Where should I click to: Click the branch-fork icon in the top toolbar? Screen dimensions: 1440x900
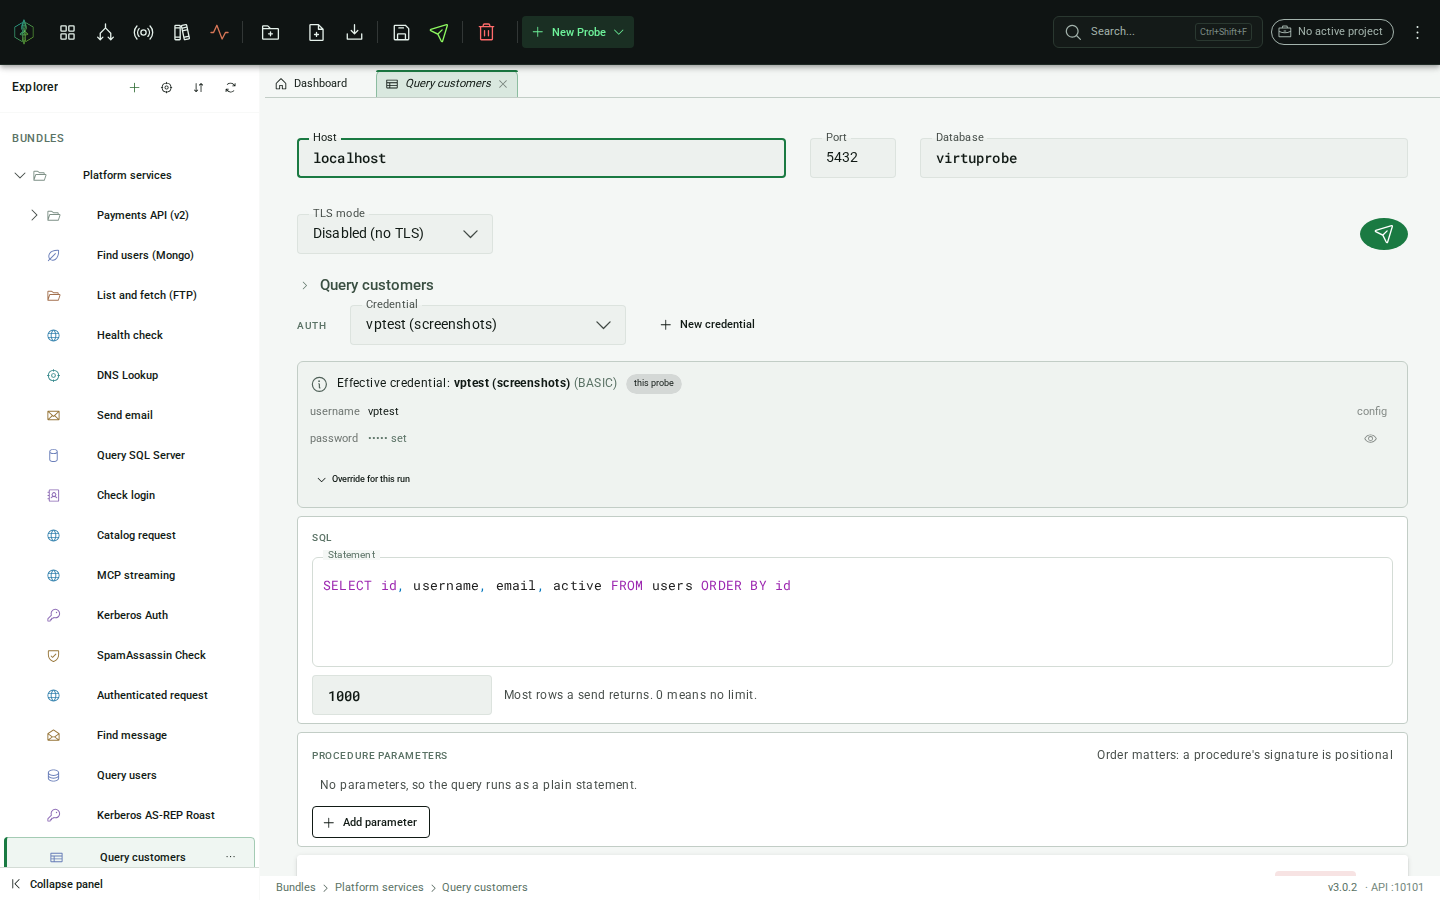[105, 32]
